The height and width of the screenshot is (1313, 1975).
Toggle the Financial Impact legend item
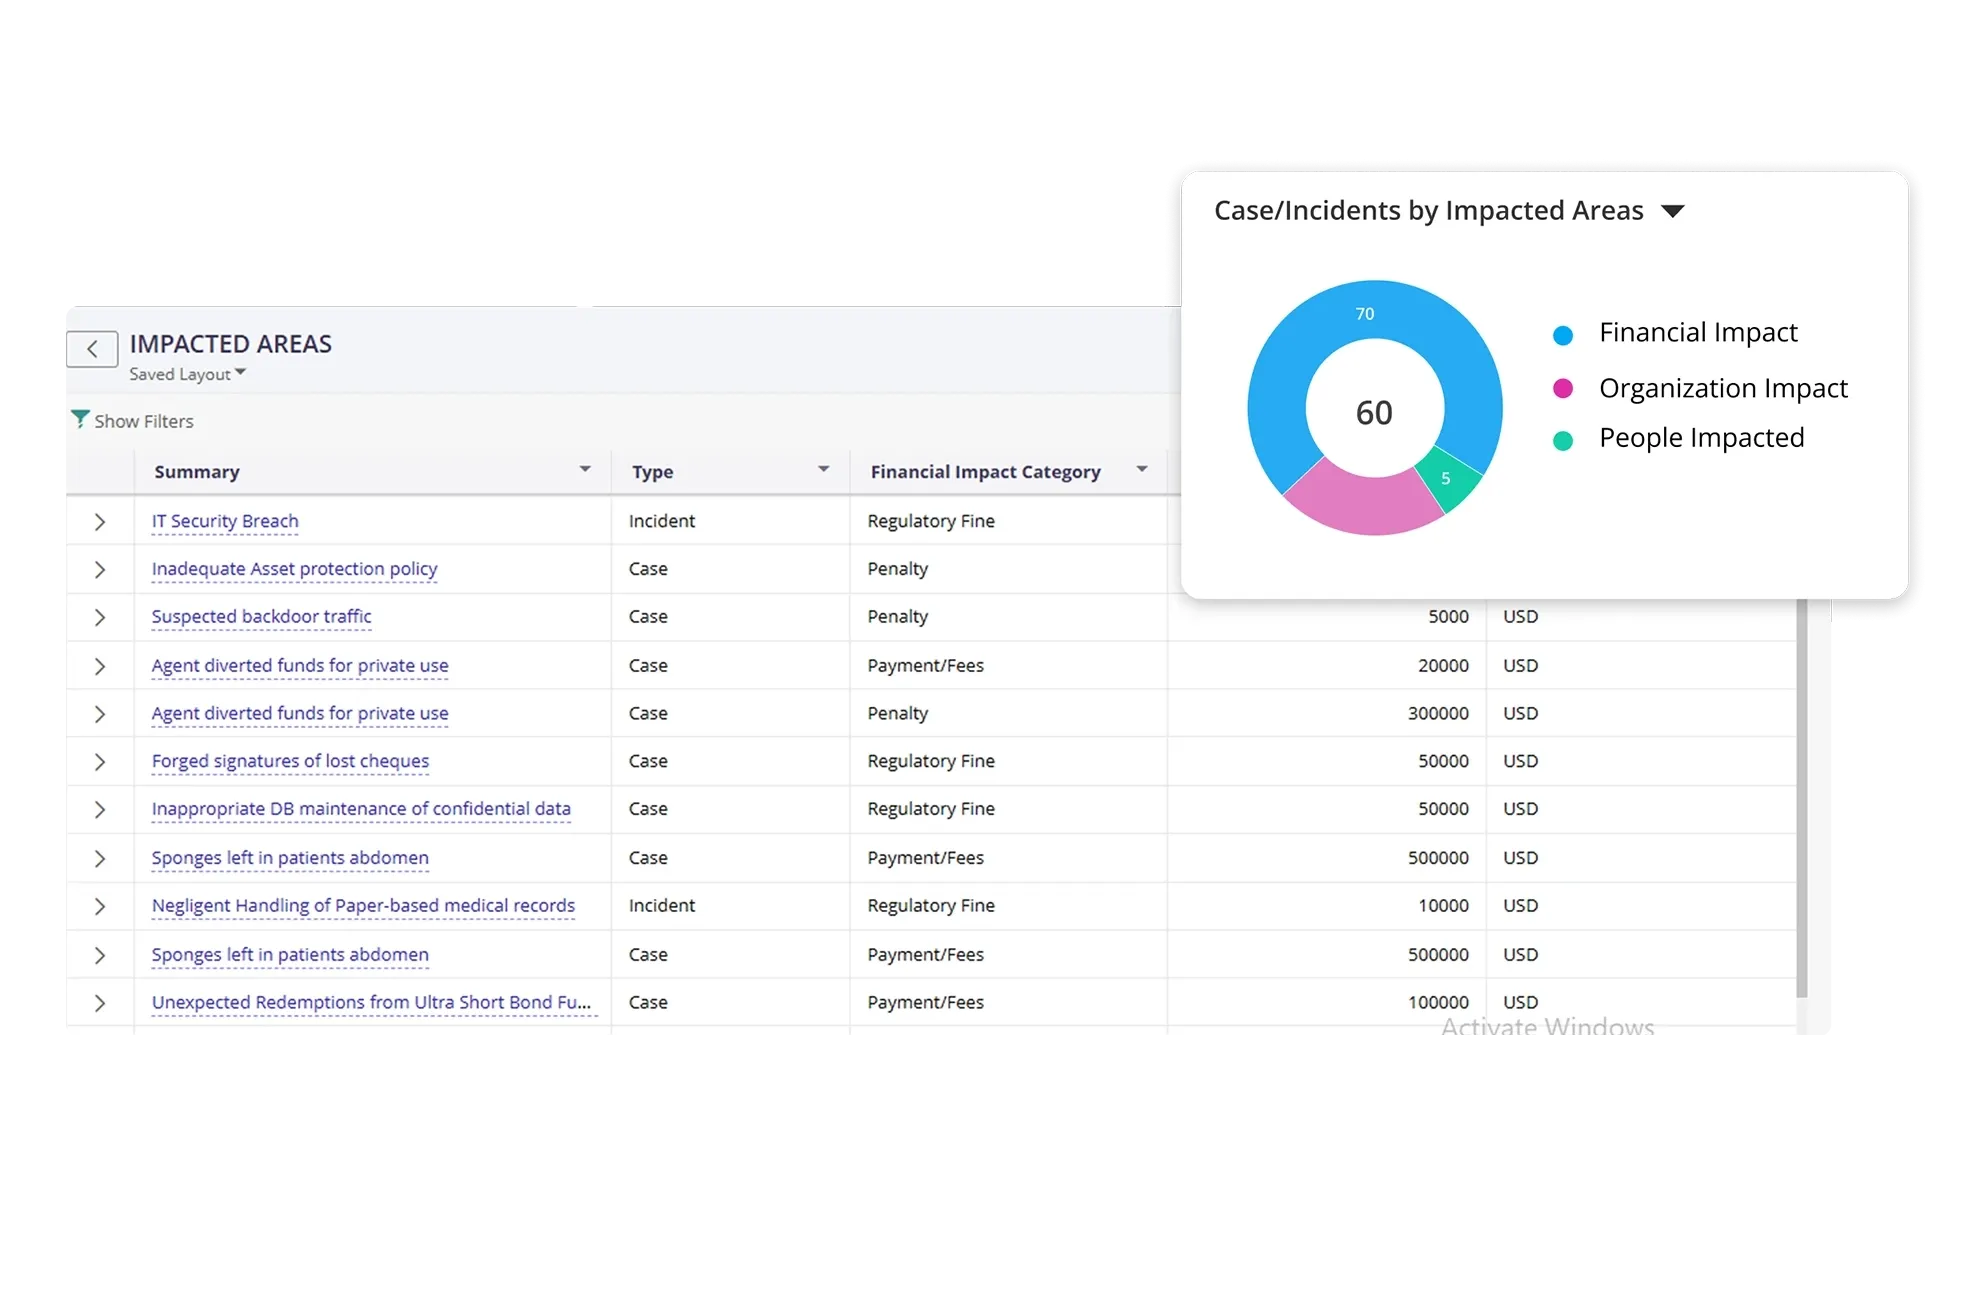[1697, 333]
